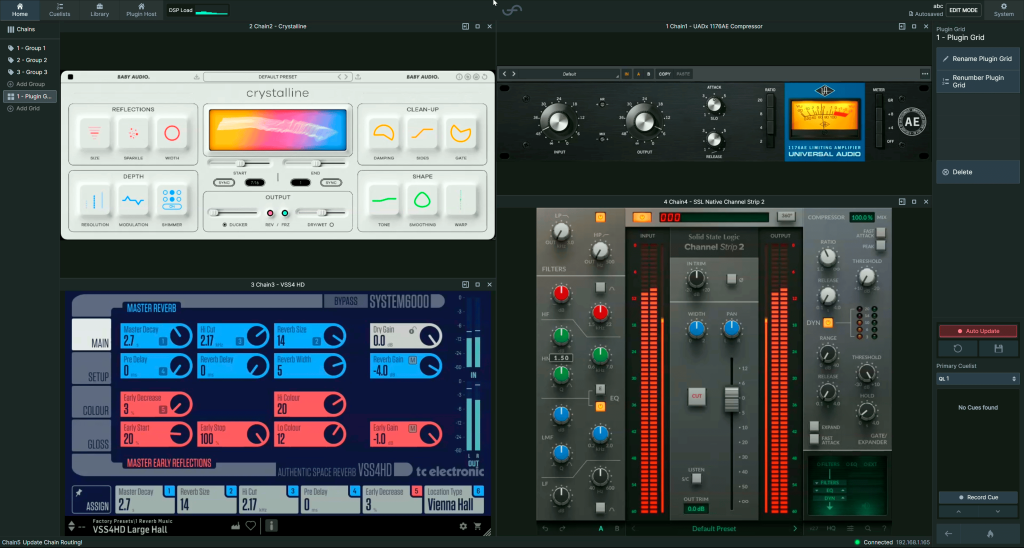Select 2 - Group 2 in Chains list

tap(30, 60)
